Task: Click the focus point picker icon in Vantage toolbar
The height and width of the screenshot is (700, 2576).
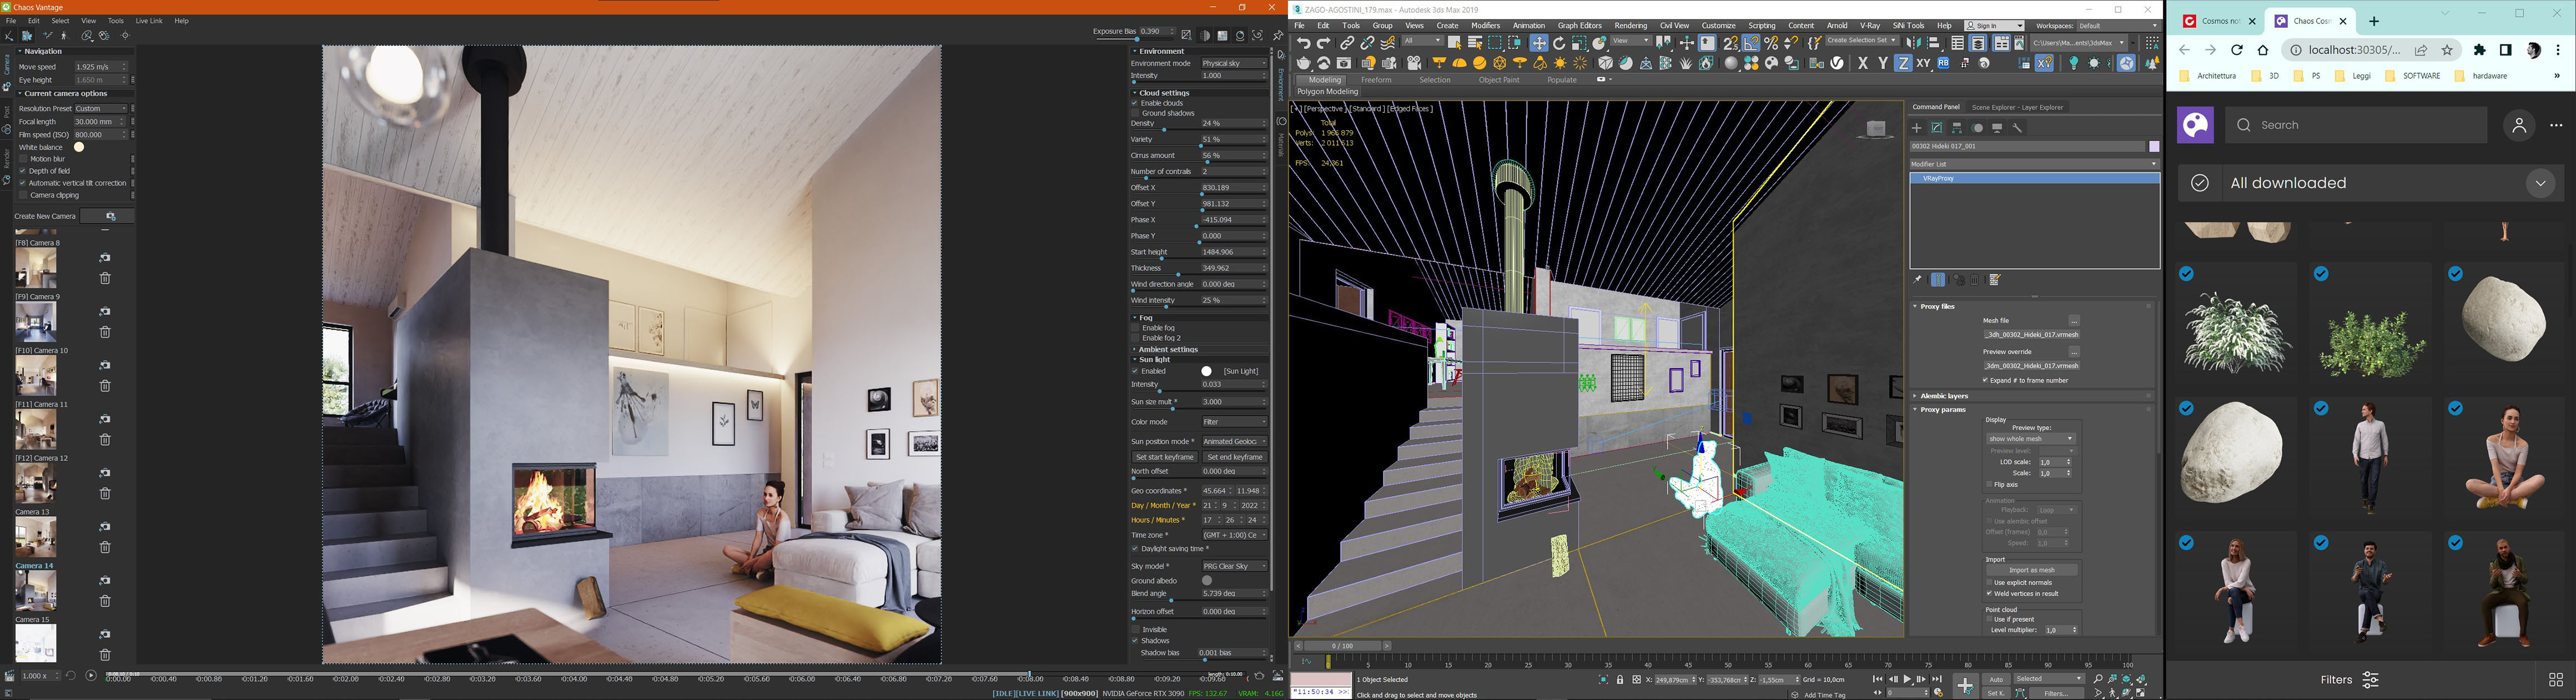Action: pyautogui.click(x=125, y=36)
